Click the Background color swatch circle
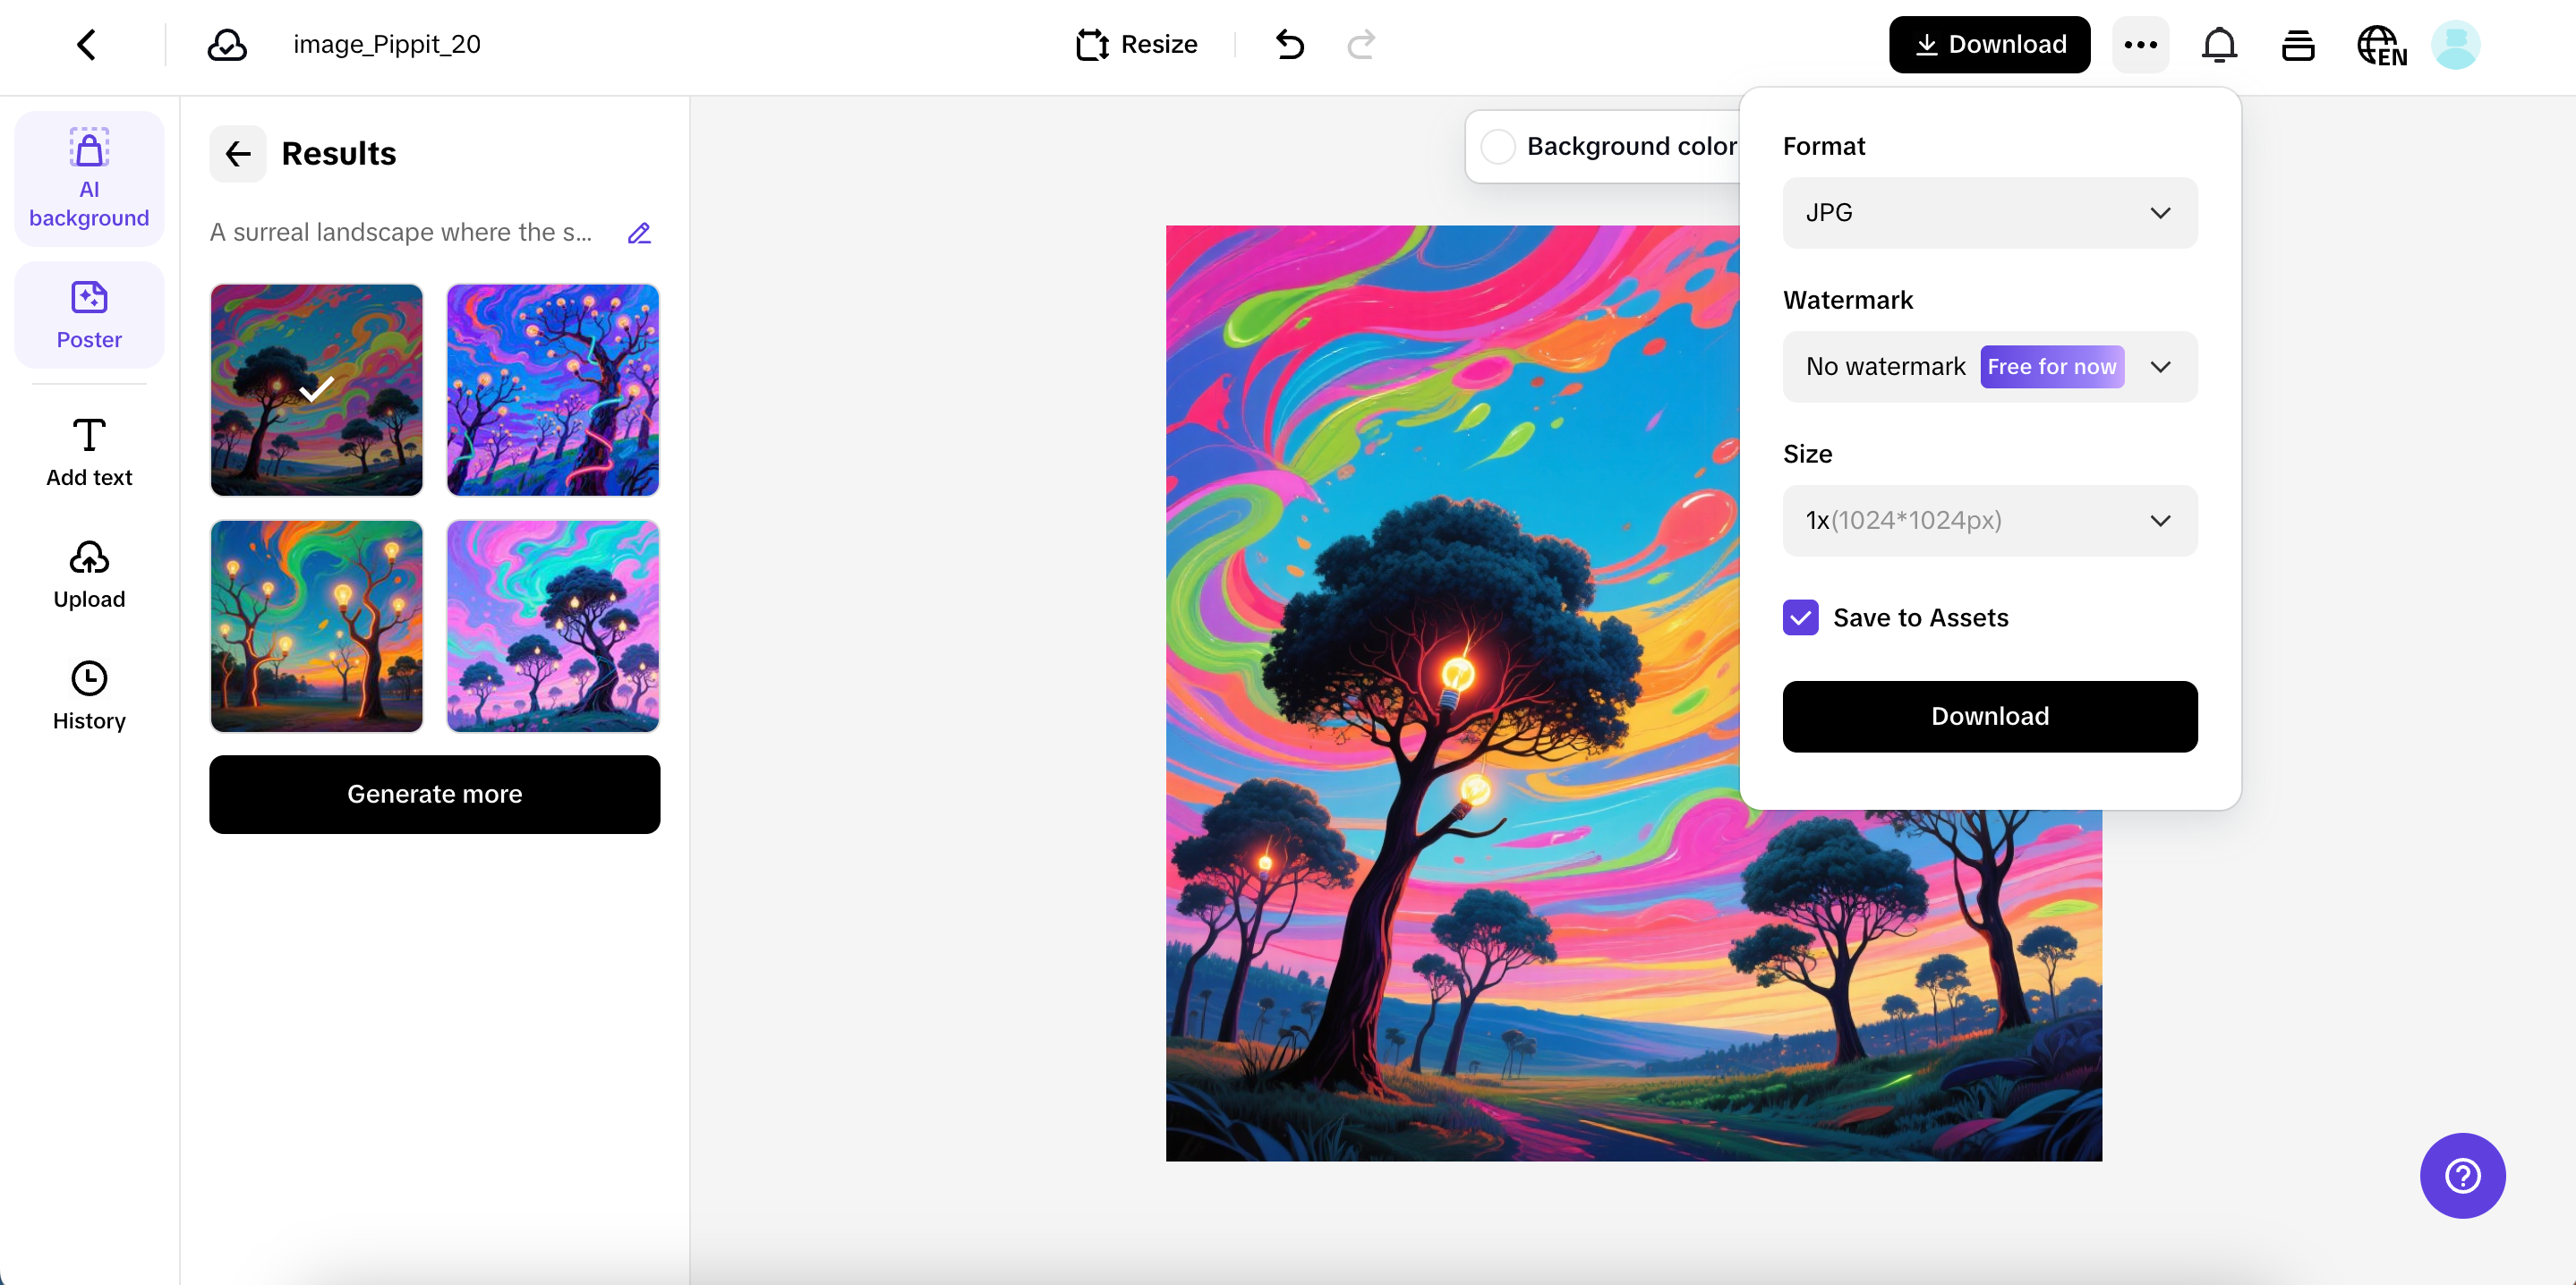 pyautogui.click(x=1497, y=147)
